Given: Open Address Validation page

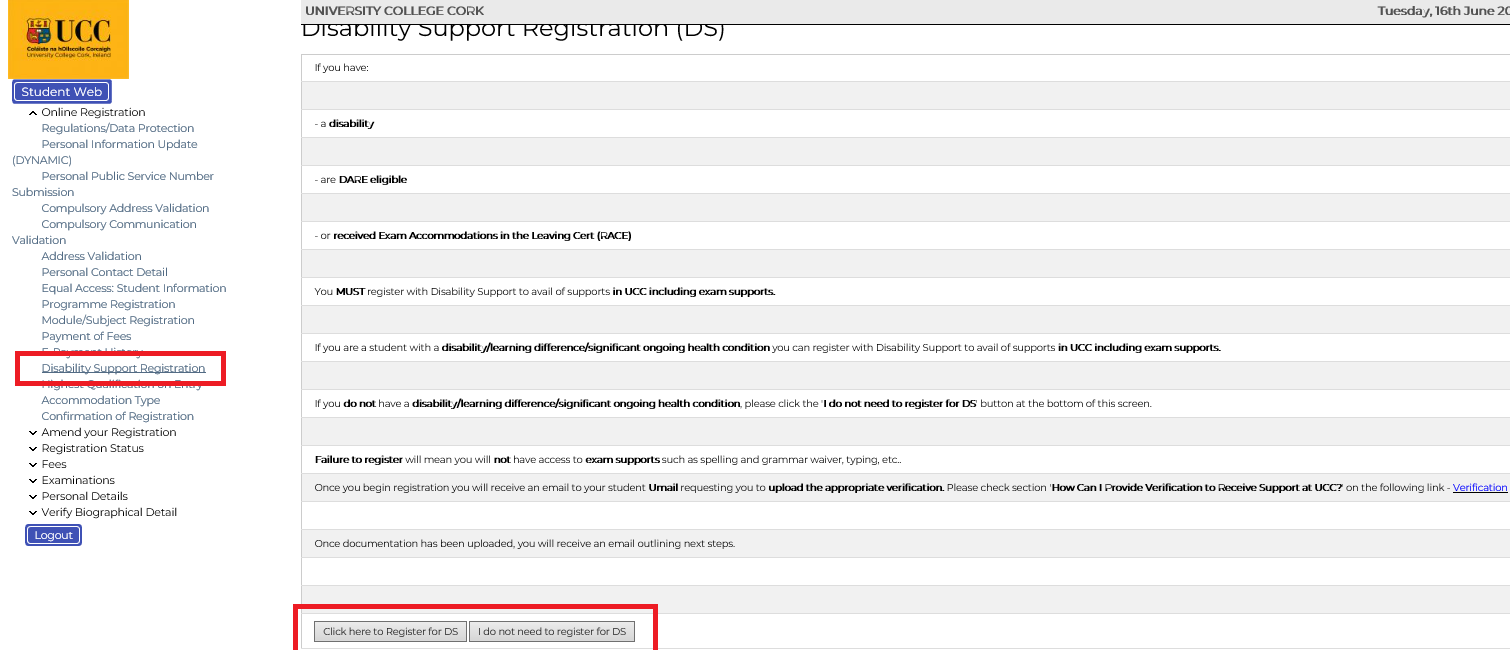Looking at the screenshot, I should coord(92,256).
